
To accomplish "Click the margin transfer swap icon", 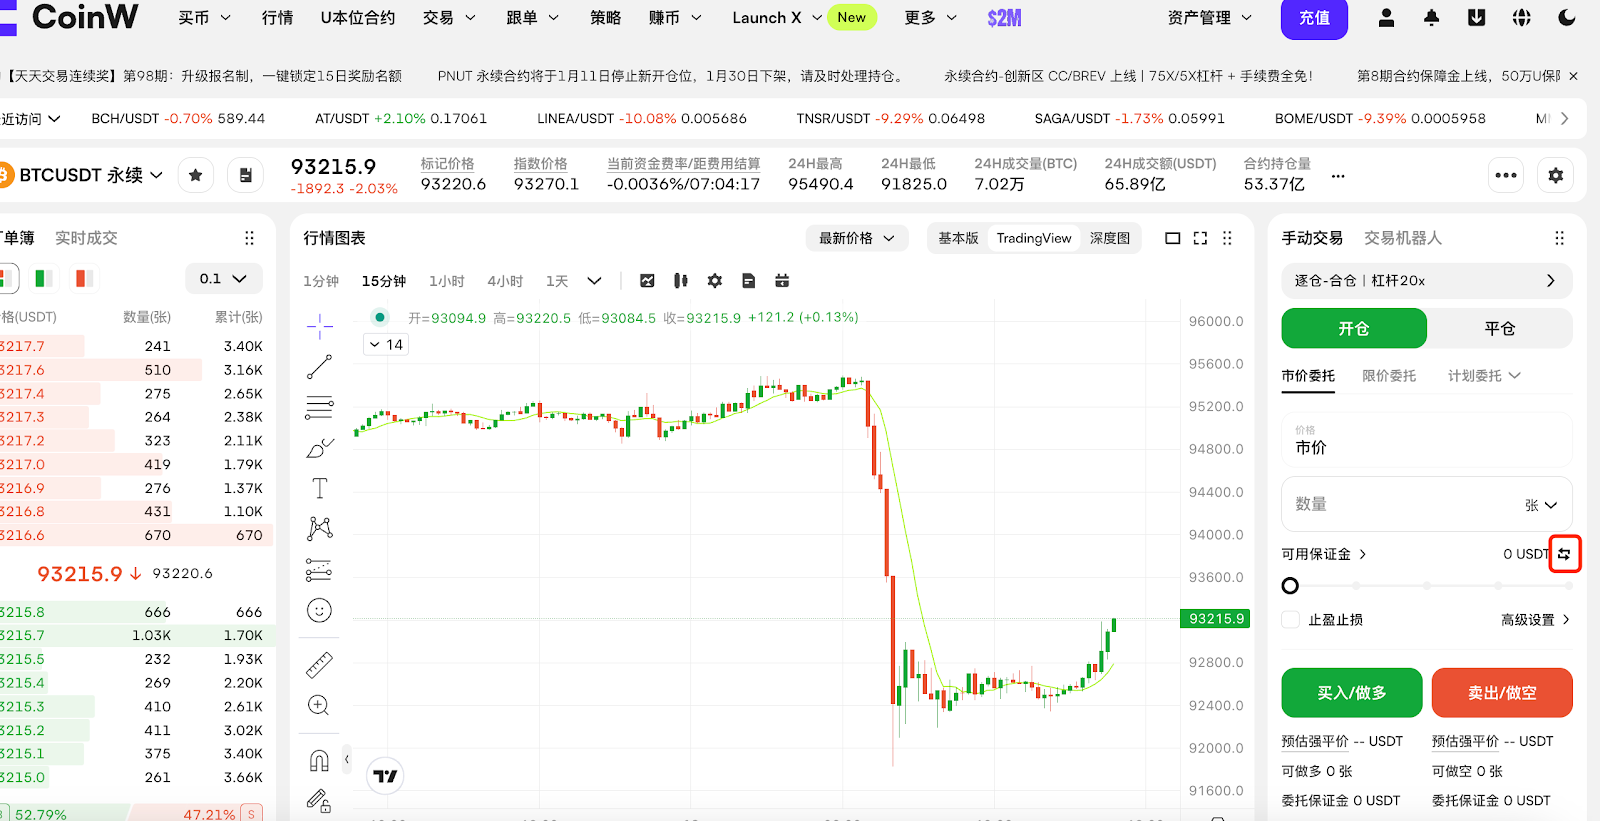I will coord(1564,554).
